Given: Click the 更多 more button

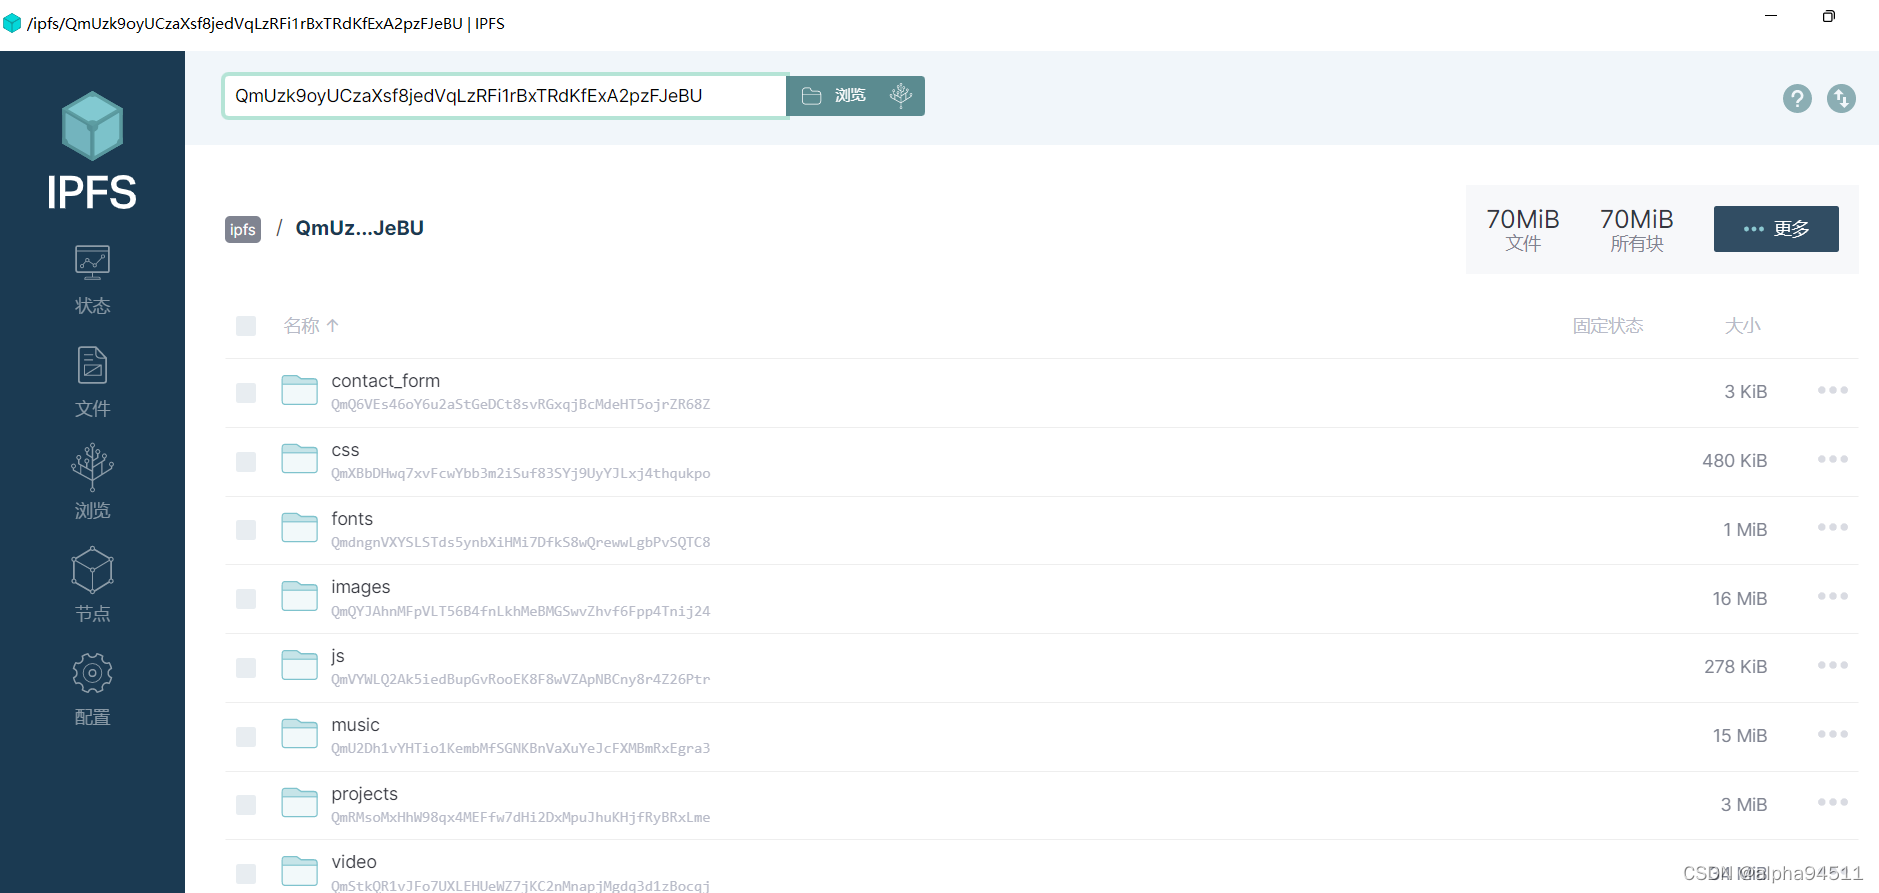Looking at the screenshot, I should pyautogui.click(x=1776, y=229).
